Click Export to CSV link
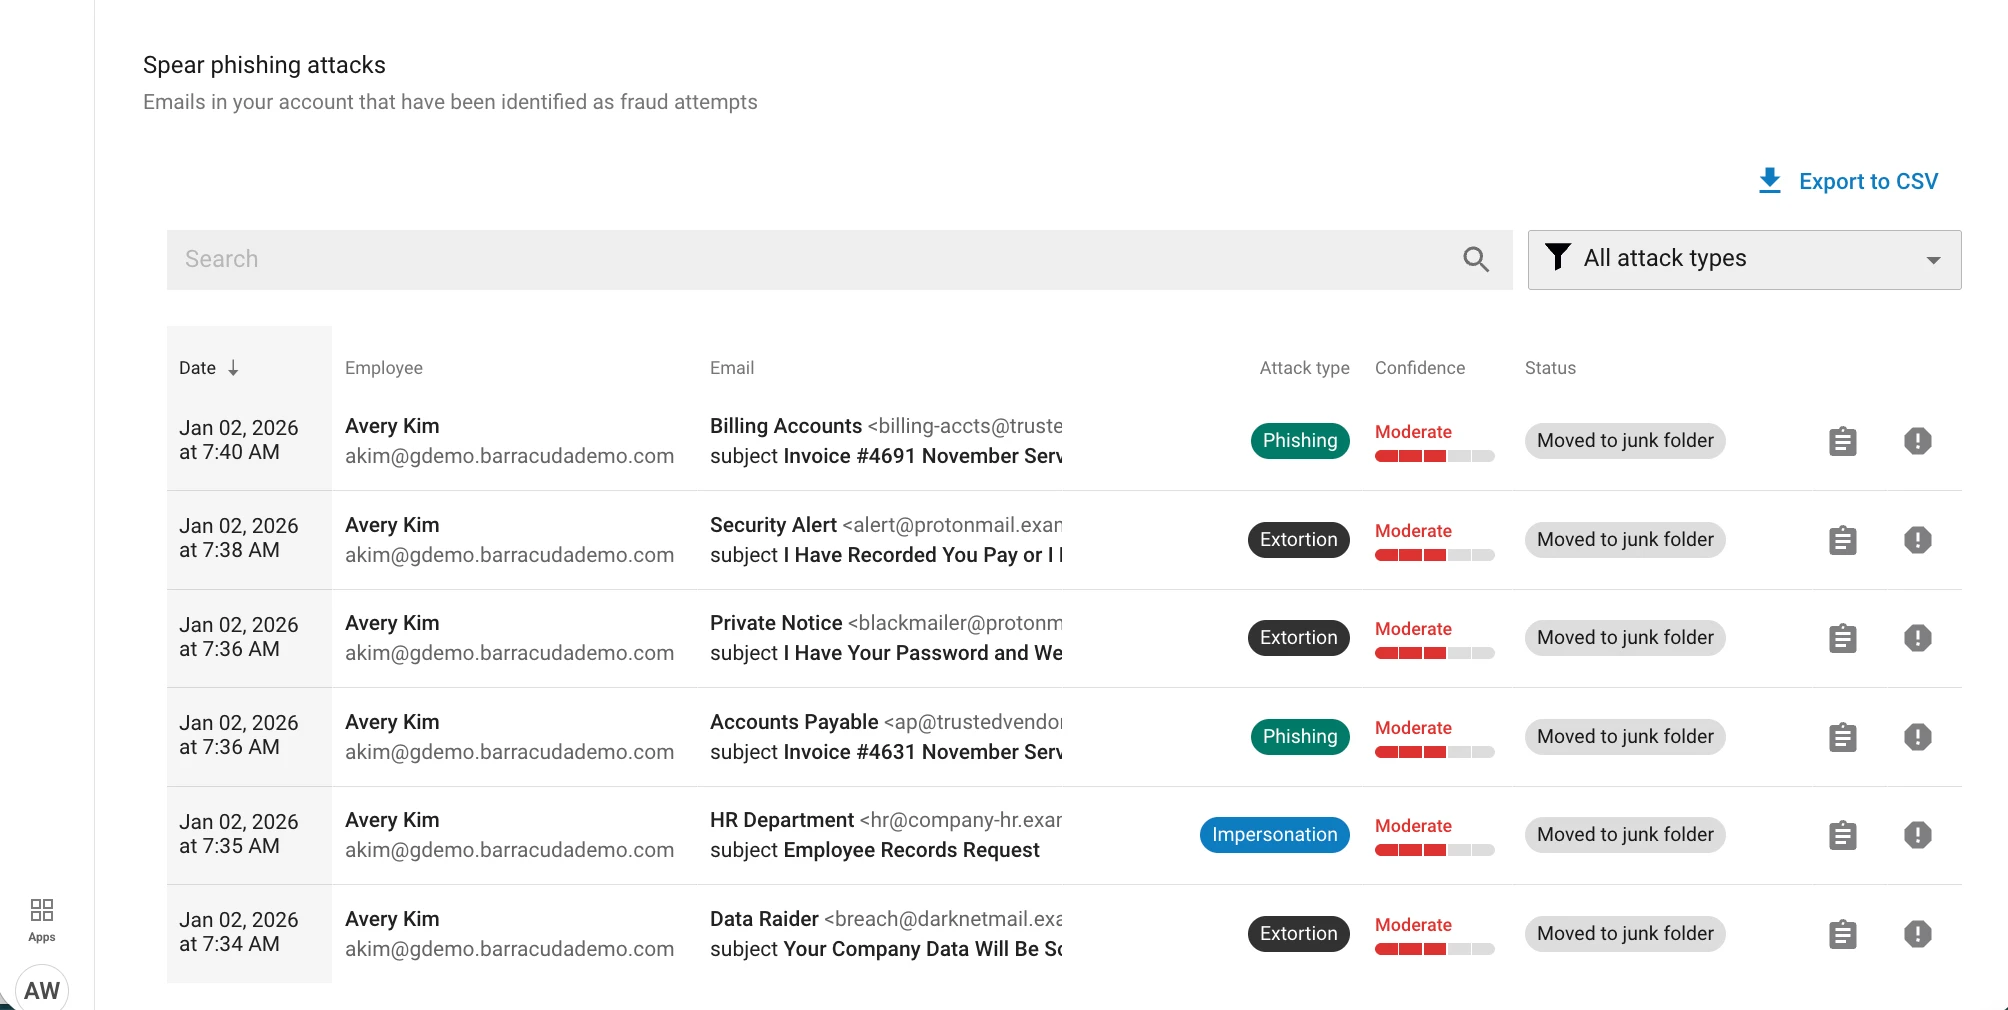Image resolution: width=2008 pixels, height=1010 pixels. [x=1868, y=181]
